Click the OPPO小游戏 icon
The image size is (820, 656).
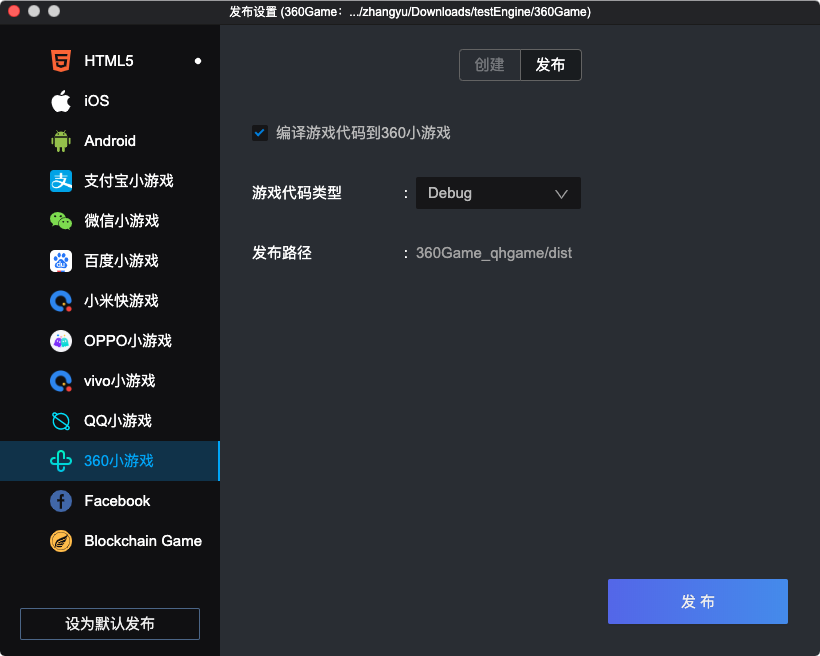[x=61, y=341]
